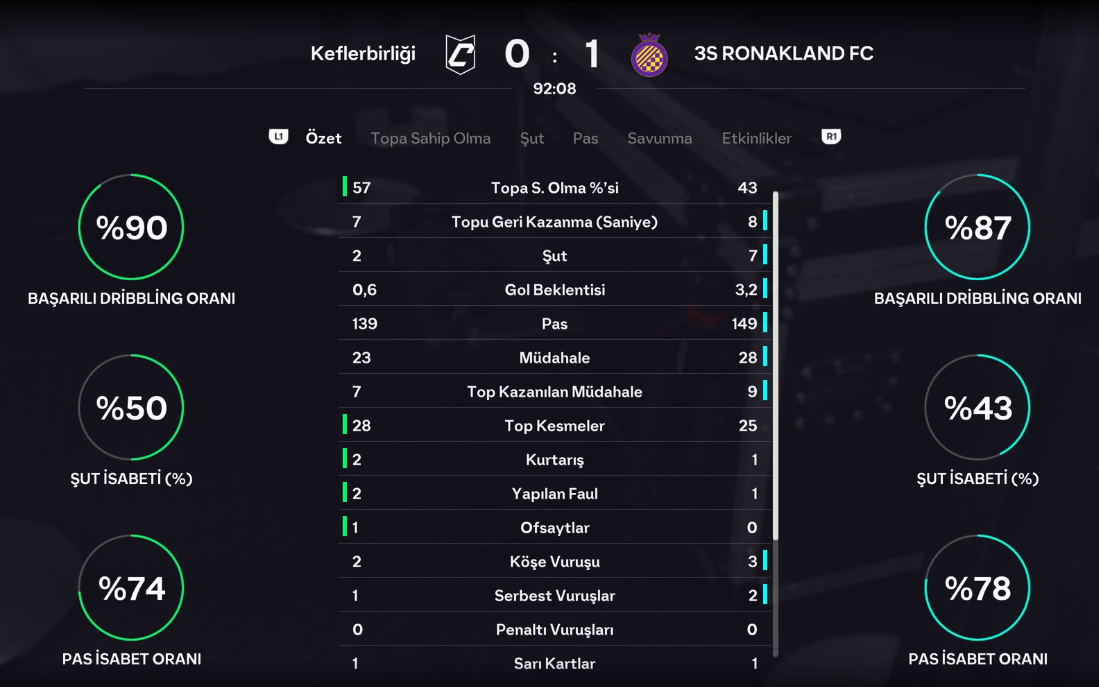Click the left %90 dribbling success ring

[131, 228]
